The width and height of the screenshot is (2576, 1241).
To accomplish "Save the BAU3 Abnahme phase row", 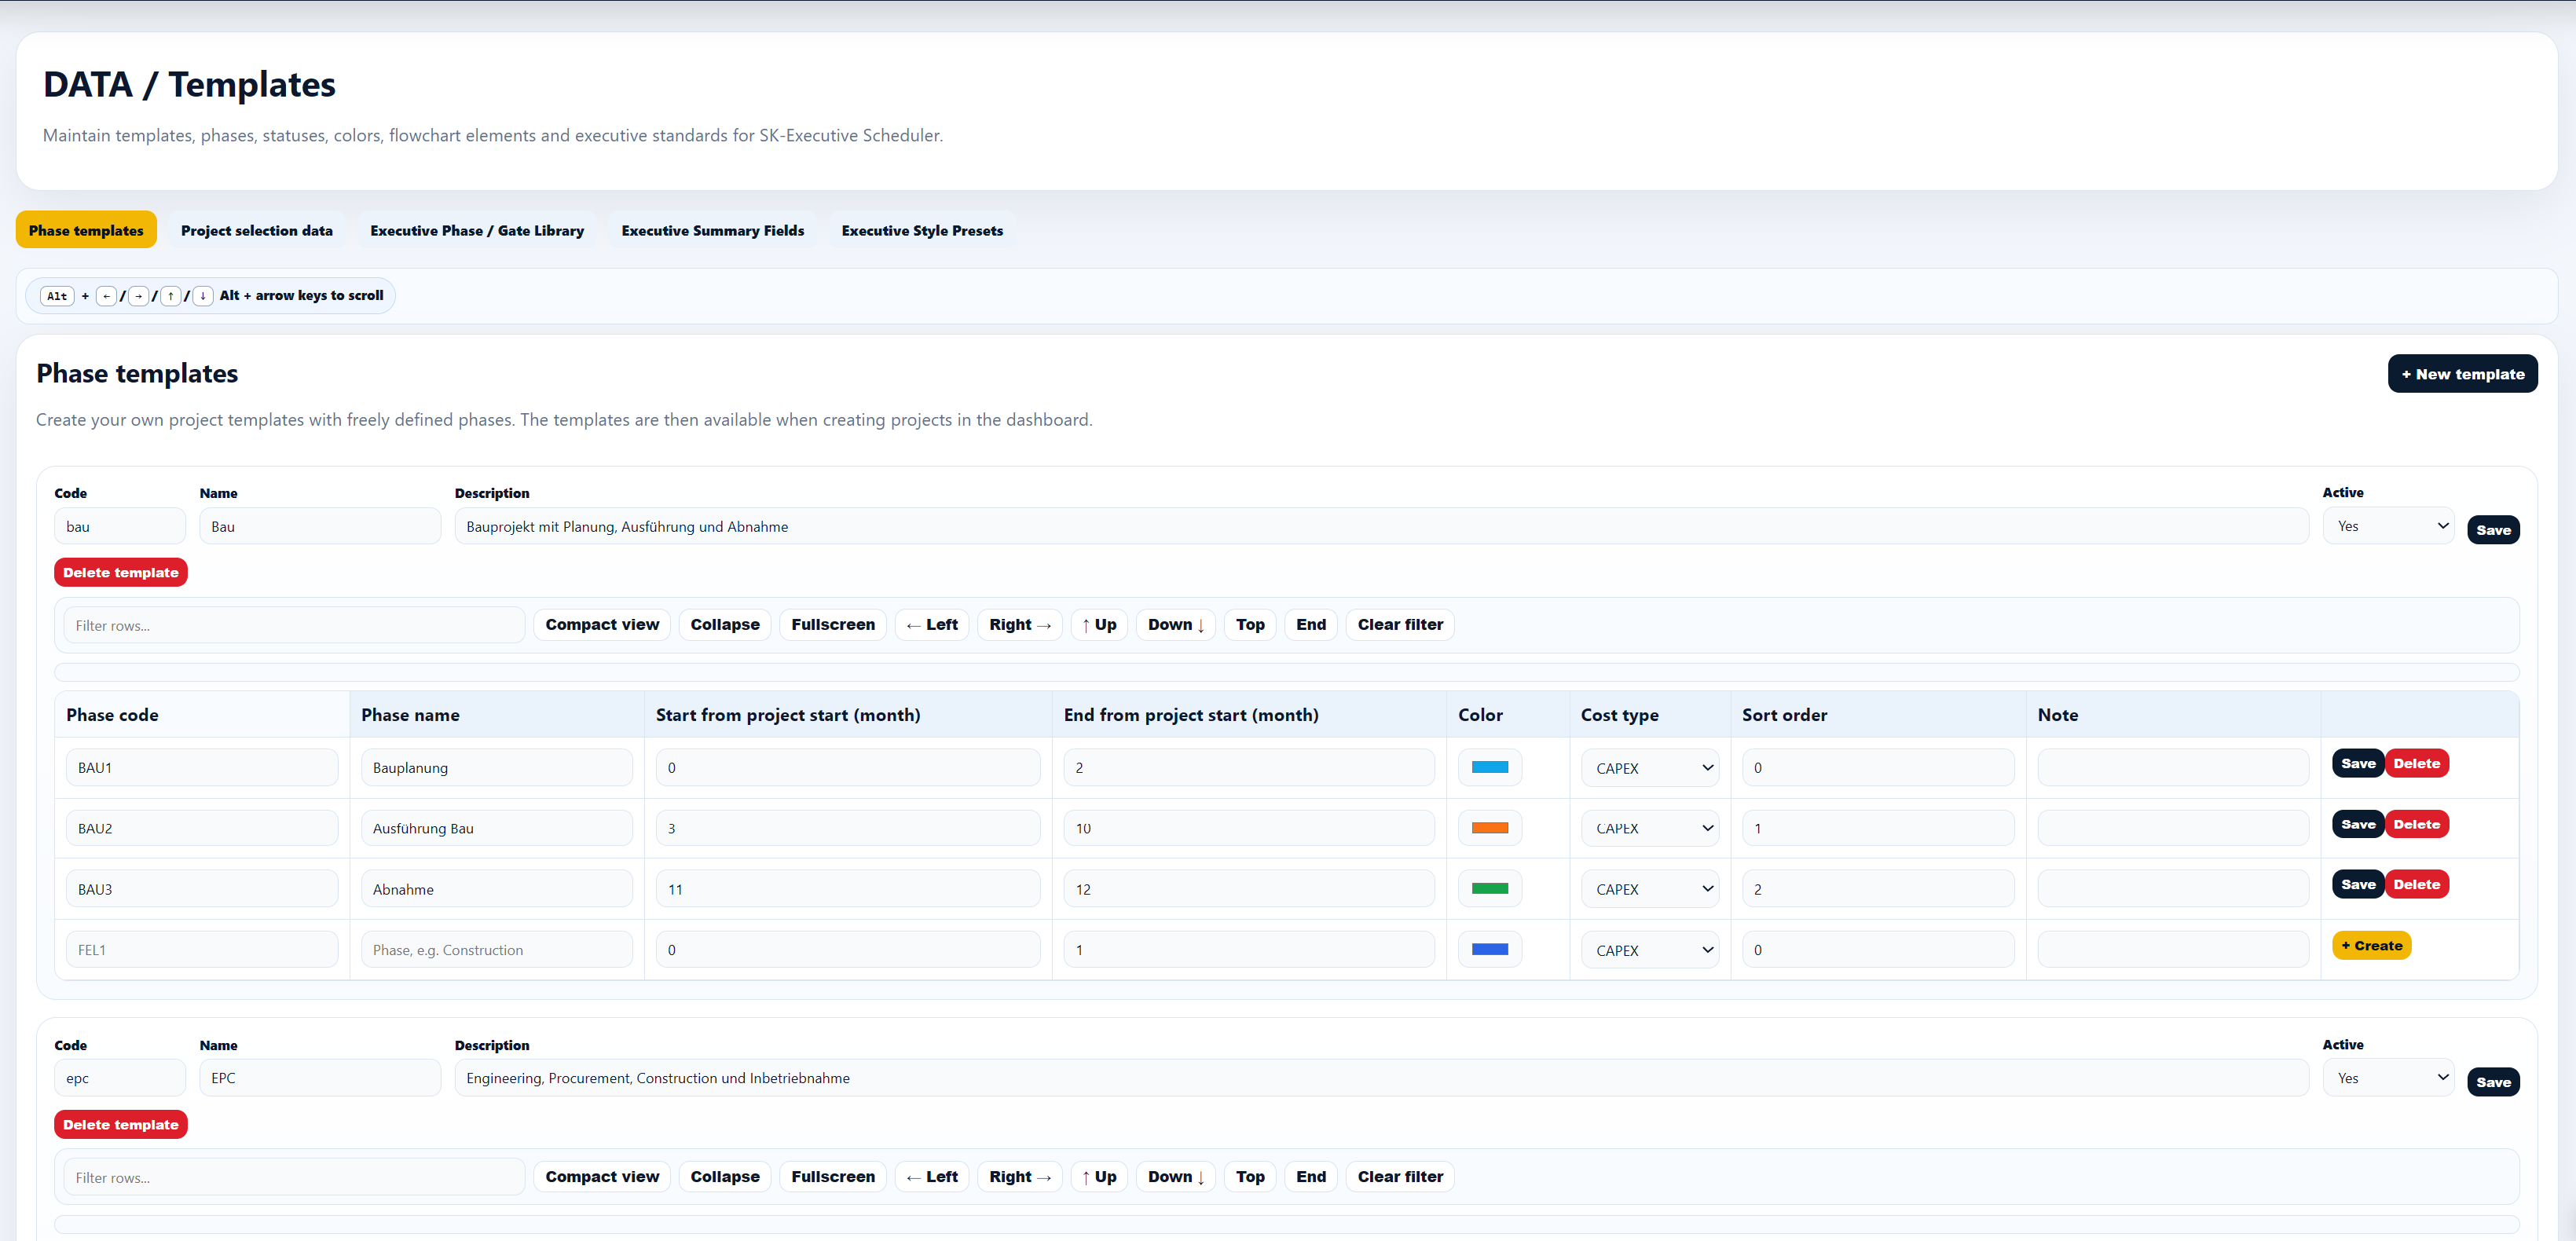I will tap(2358, 884).
